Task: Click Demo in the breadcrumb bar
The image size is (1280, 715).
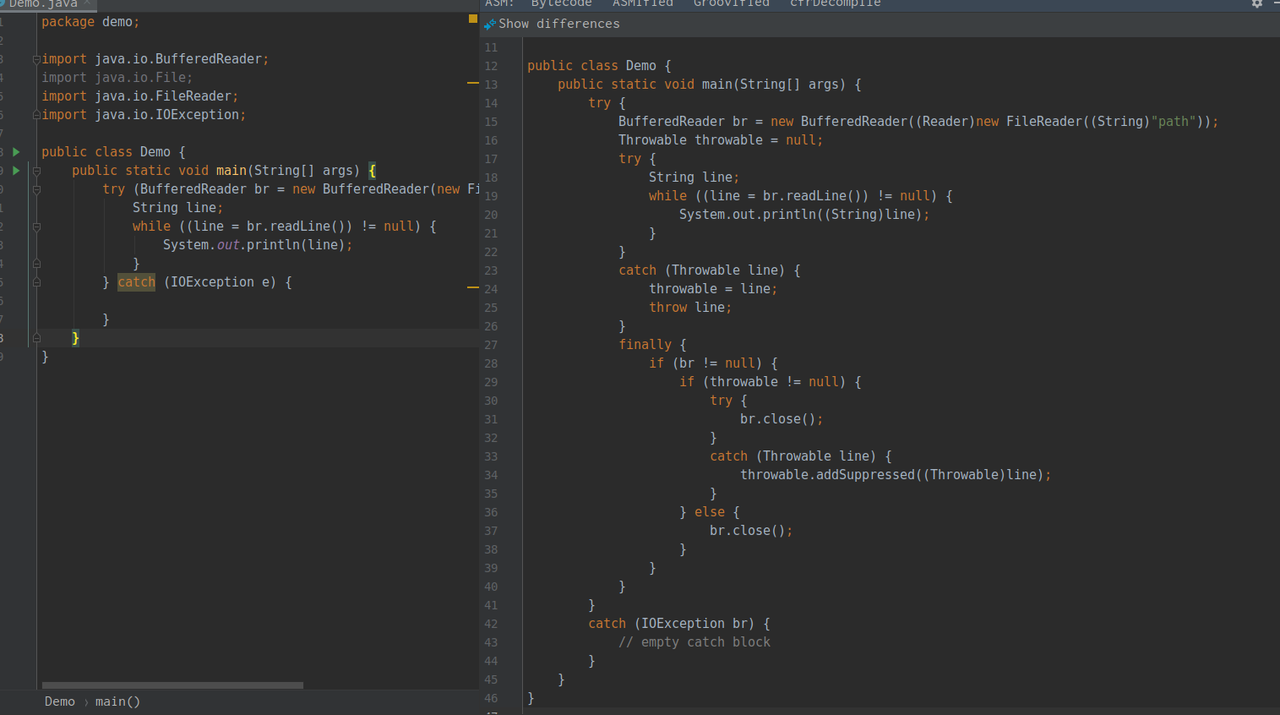Action: click(60, 702)
